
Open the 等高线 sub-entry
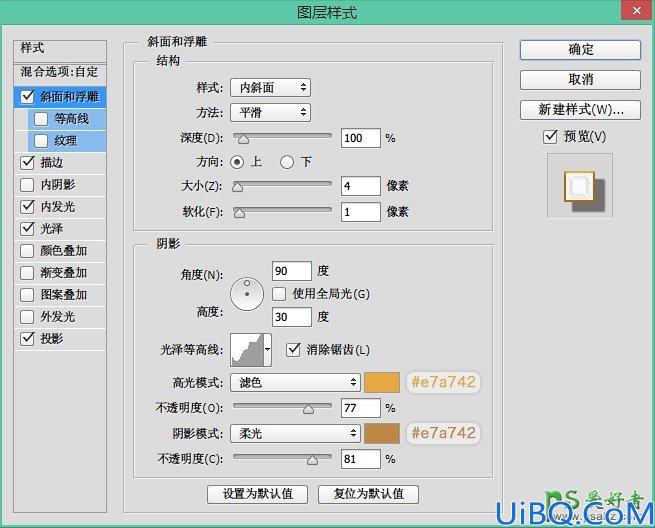click(71, 119)
